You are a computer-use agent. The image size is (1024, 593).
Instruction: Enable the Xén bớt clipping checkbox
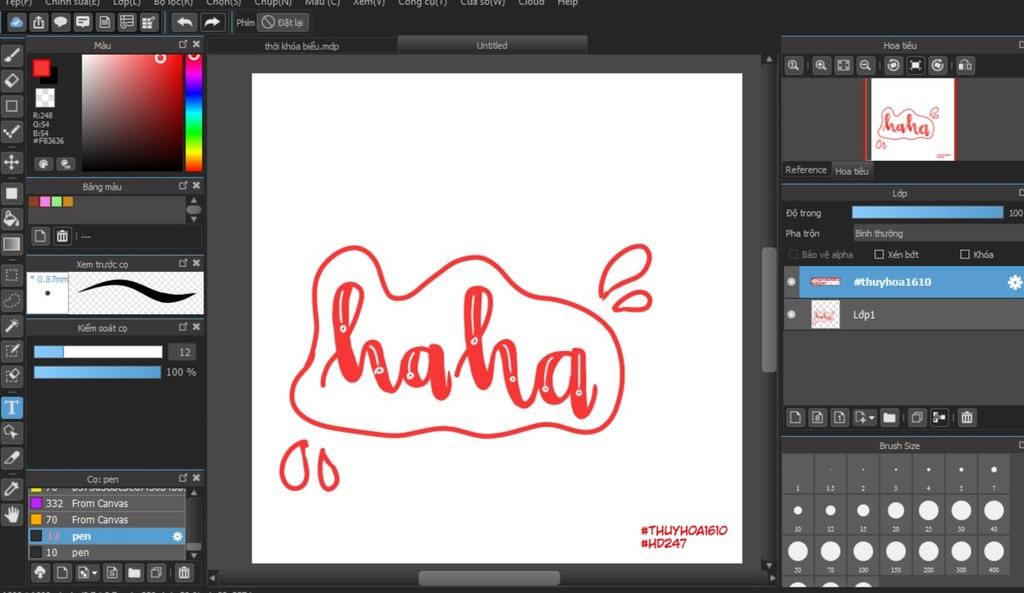(x=879, y=255)
